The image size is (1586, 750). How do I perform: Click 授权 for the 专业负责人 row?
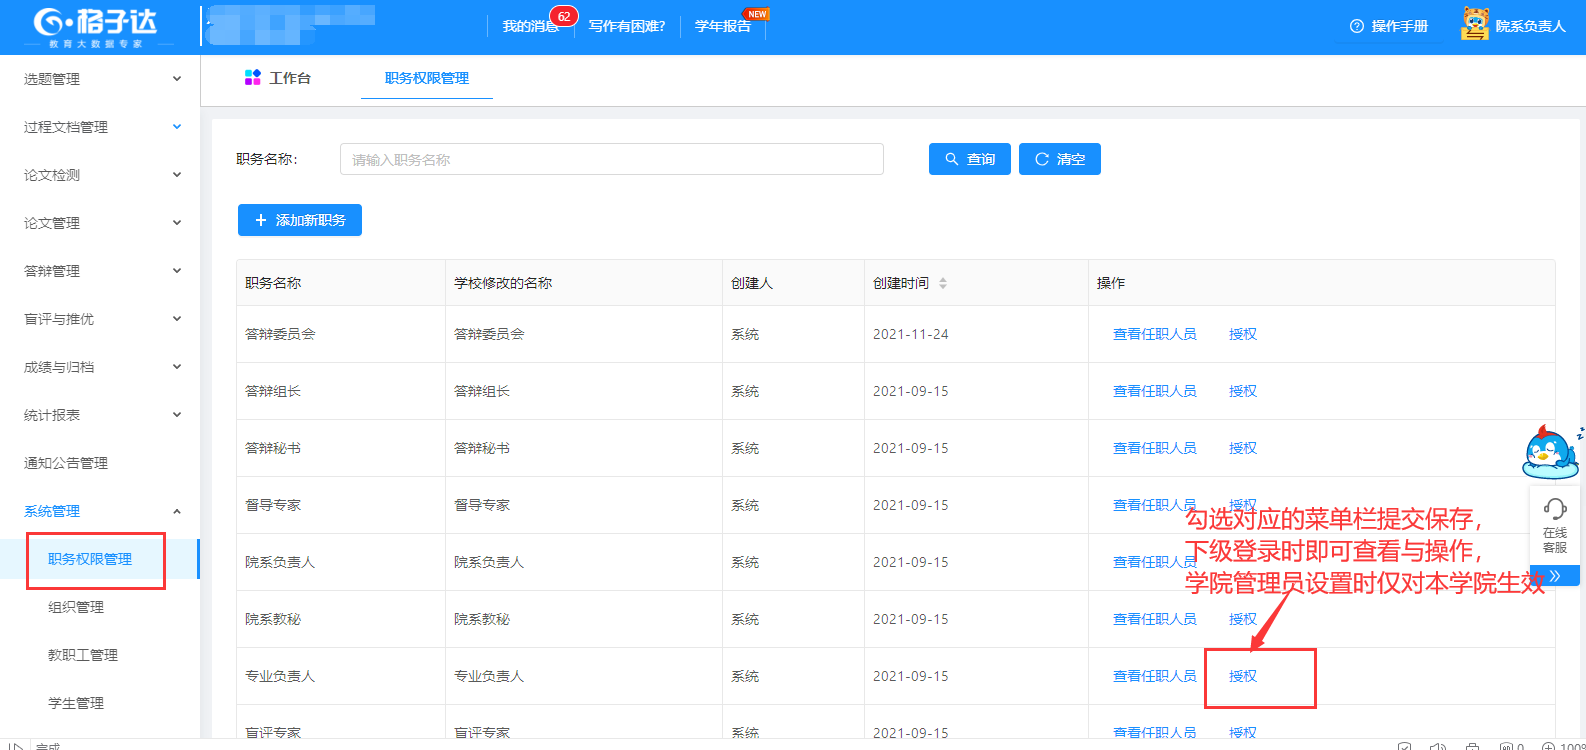click(x=1242, y=676)
